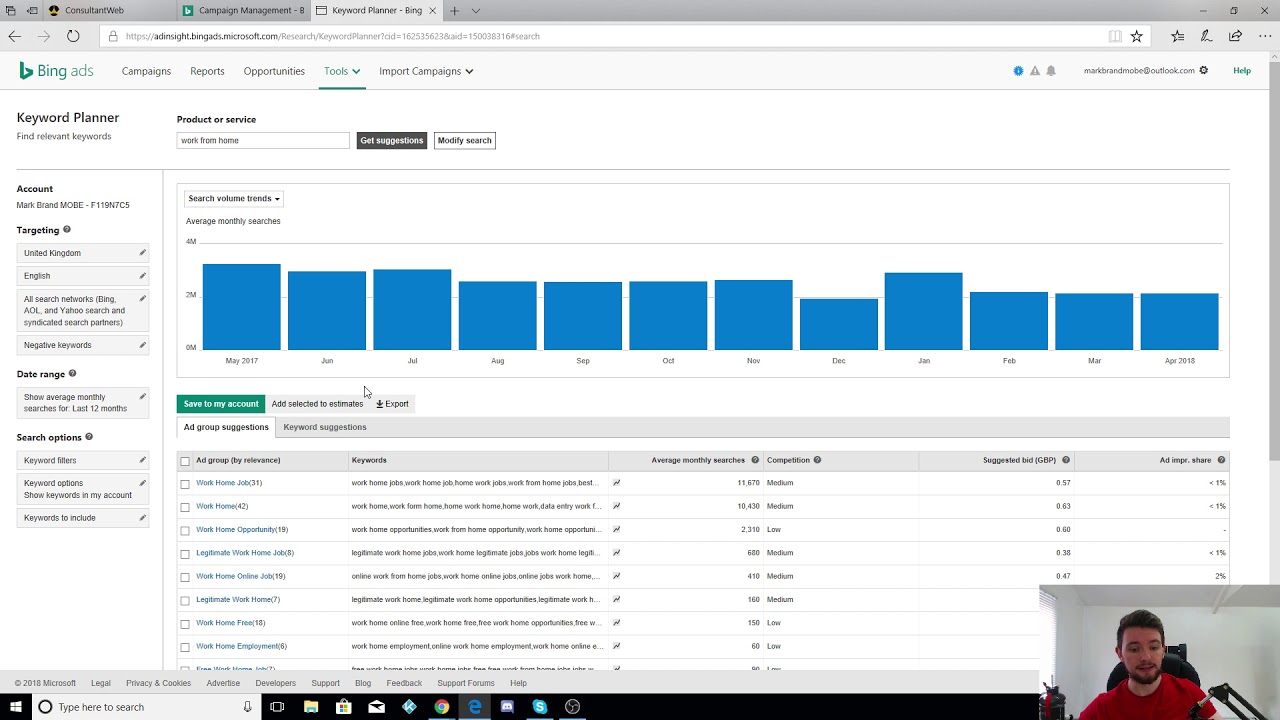Toggle select-all checkbox in table header
Image resolution: width=1280 pixels, height=720 pixels.
pos(185,461)
